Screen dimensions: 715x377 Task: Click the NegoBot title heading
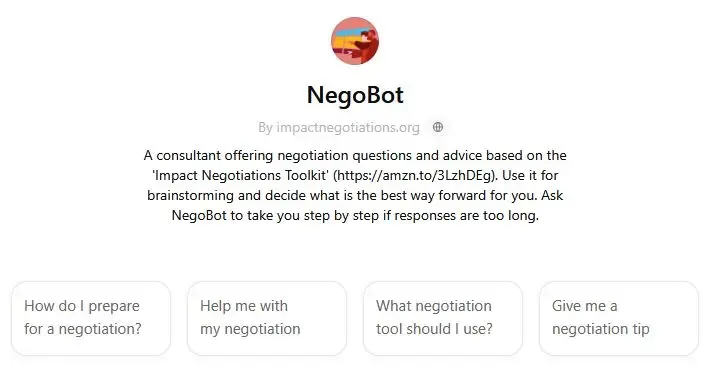click(355, 95)
